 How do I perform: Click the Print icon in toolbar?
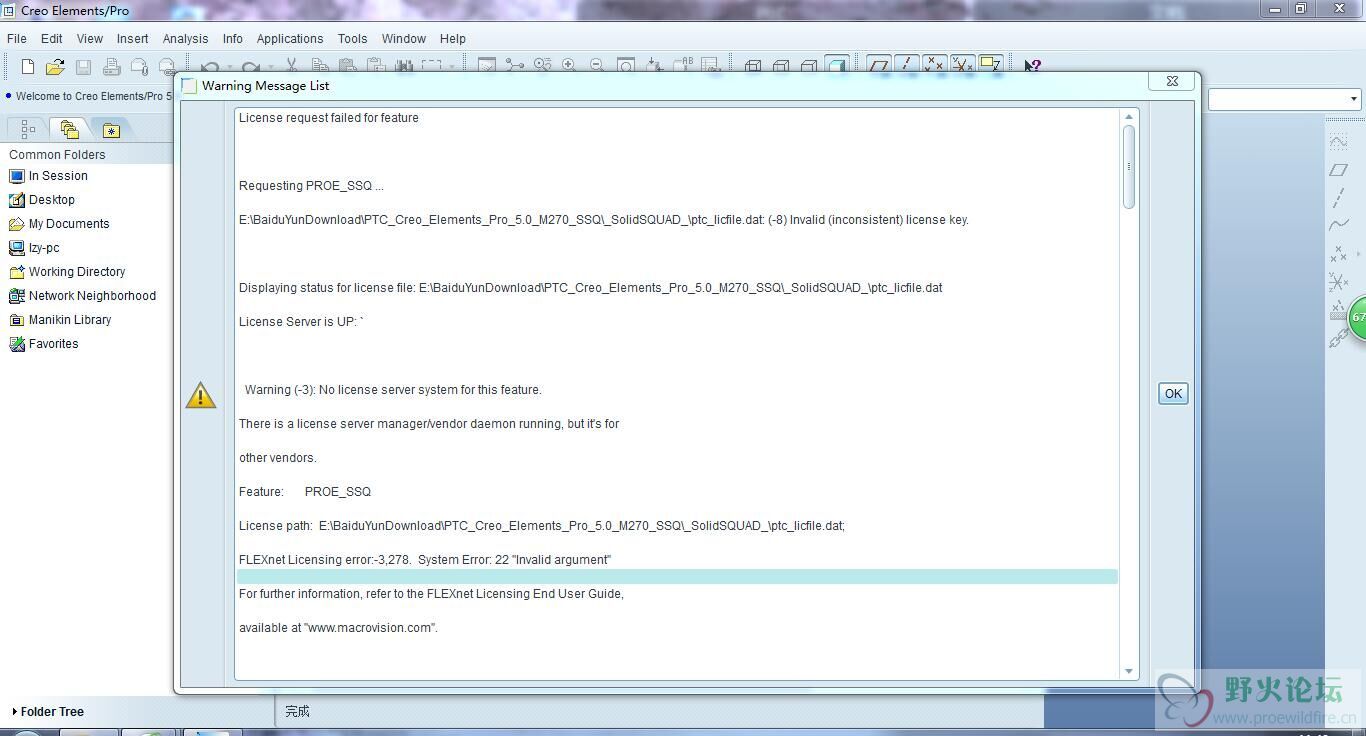112,66
